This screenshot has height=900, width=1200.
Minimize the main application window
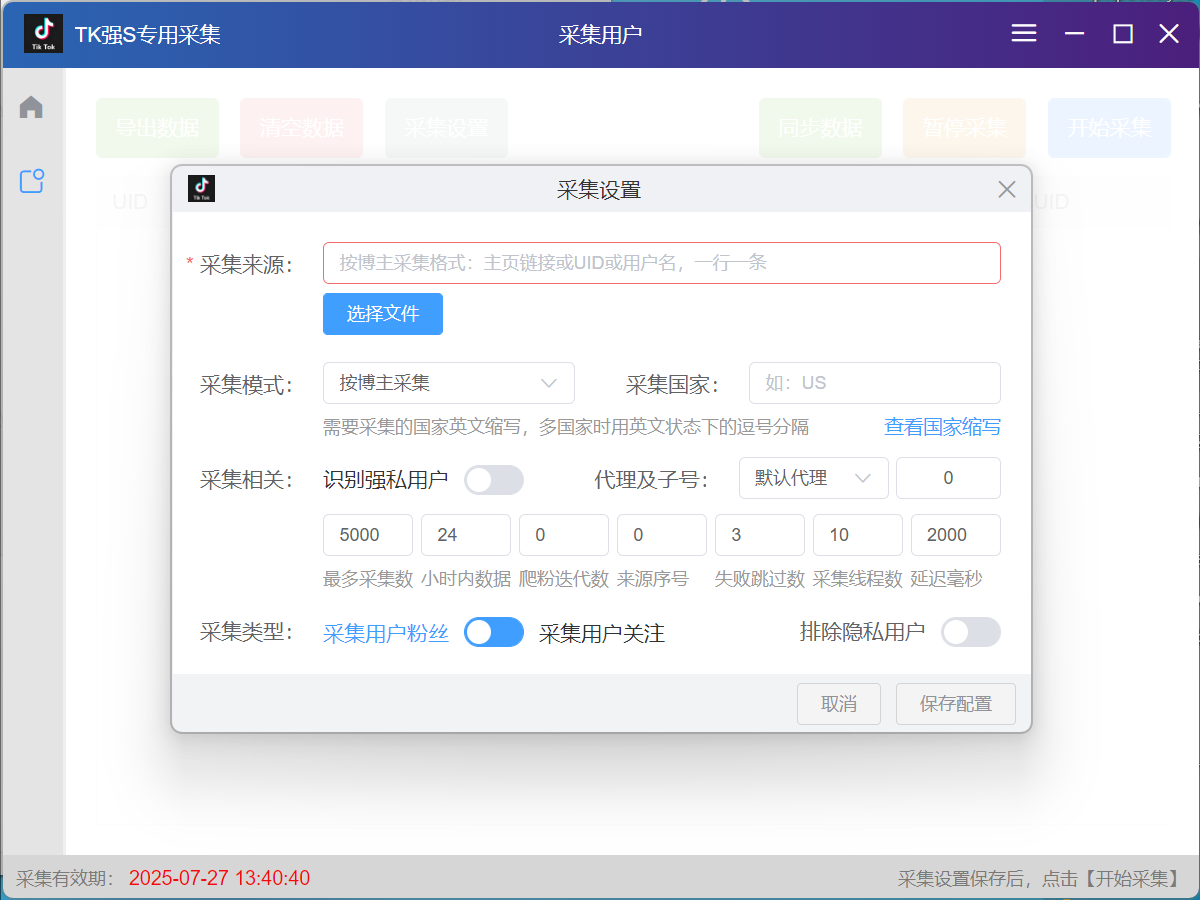(x=1075, y=34)
